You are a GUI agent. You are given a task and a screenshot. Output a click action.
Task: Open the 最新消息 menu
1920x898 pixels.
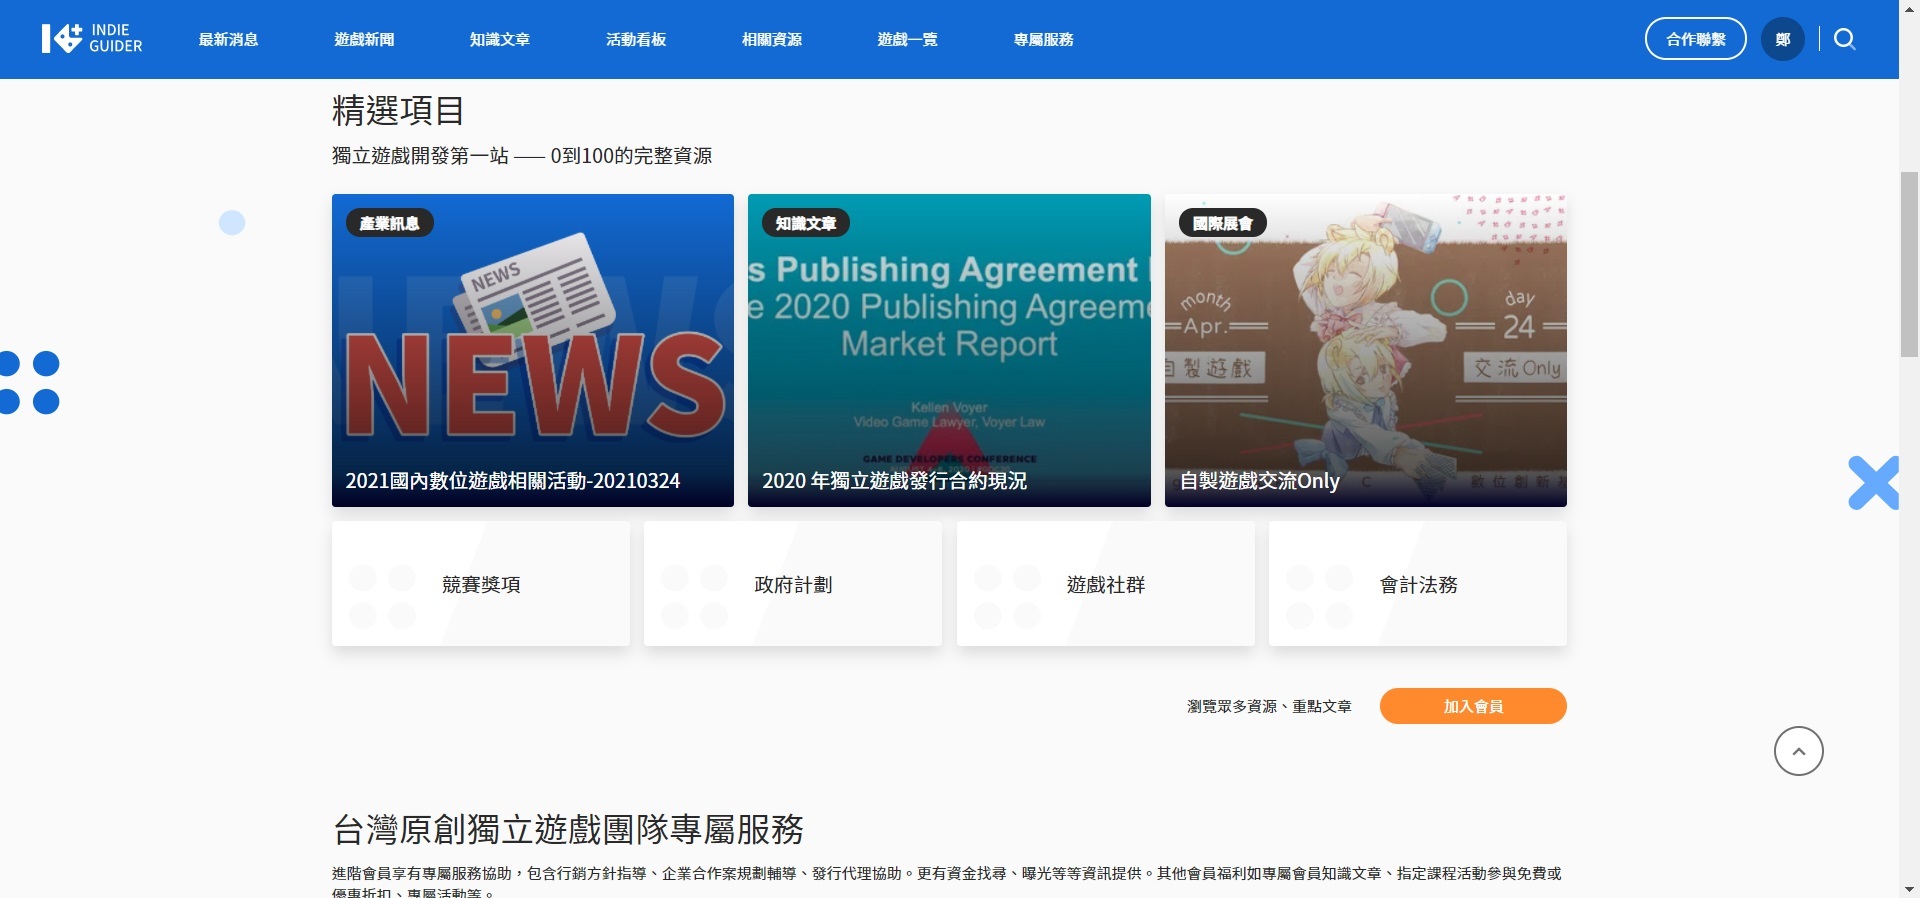[228, 39]
